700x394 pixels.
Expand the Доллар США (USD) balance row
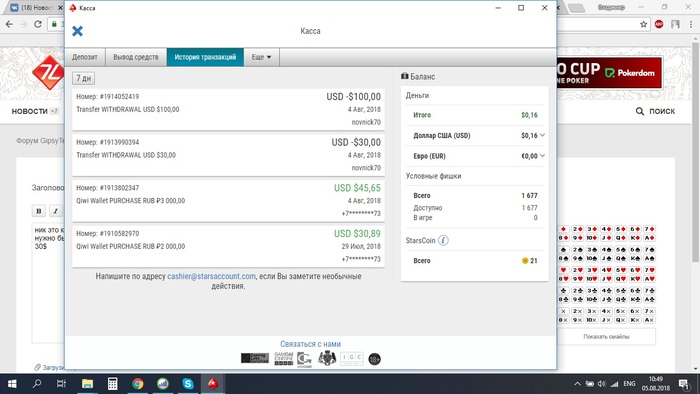click(475, 135)
